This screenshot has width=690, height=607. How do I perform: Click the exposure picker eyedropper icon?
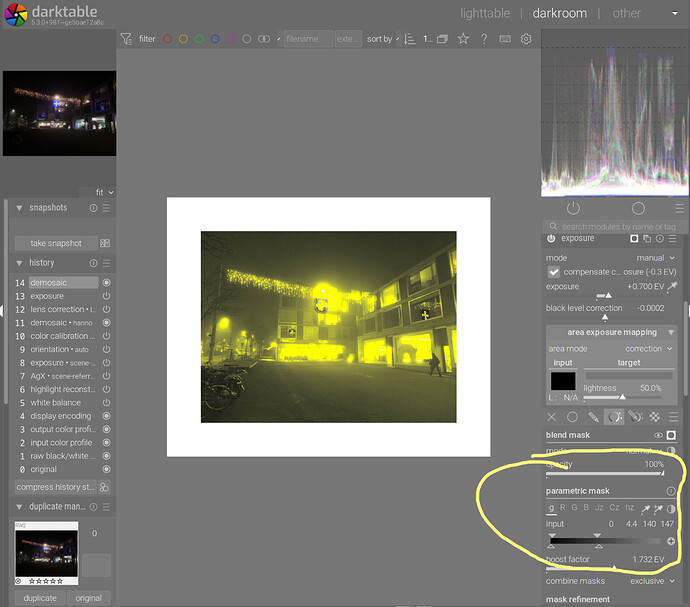point(672,287)
